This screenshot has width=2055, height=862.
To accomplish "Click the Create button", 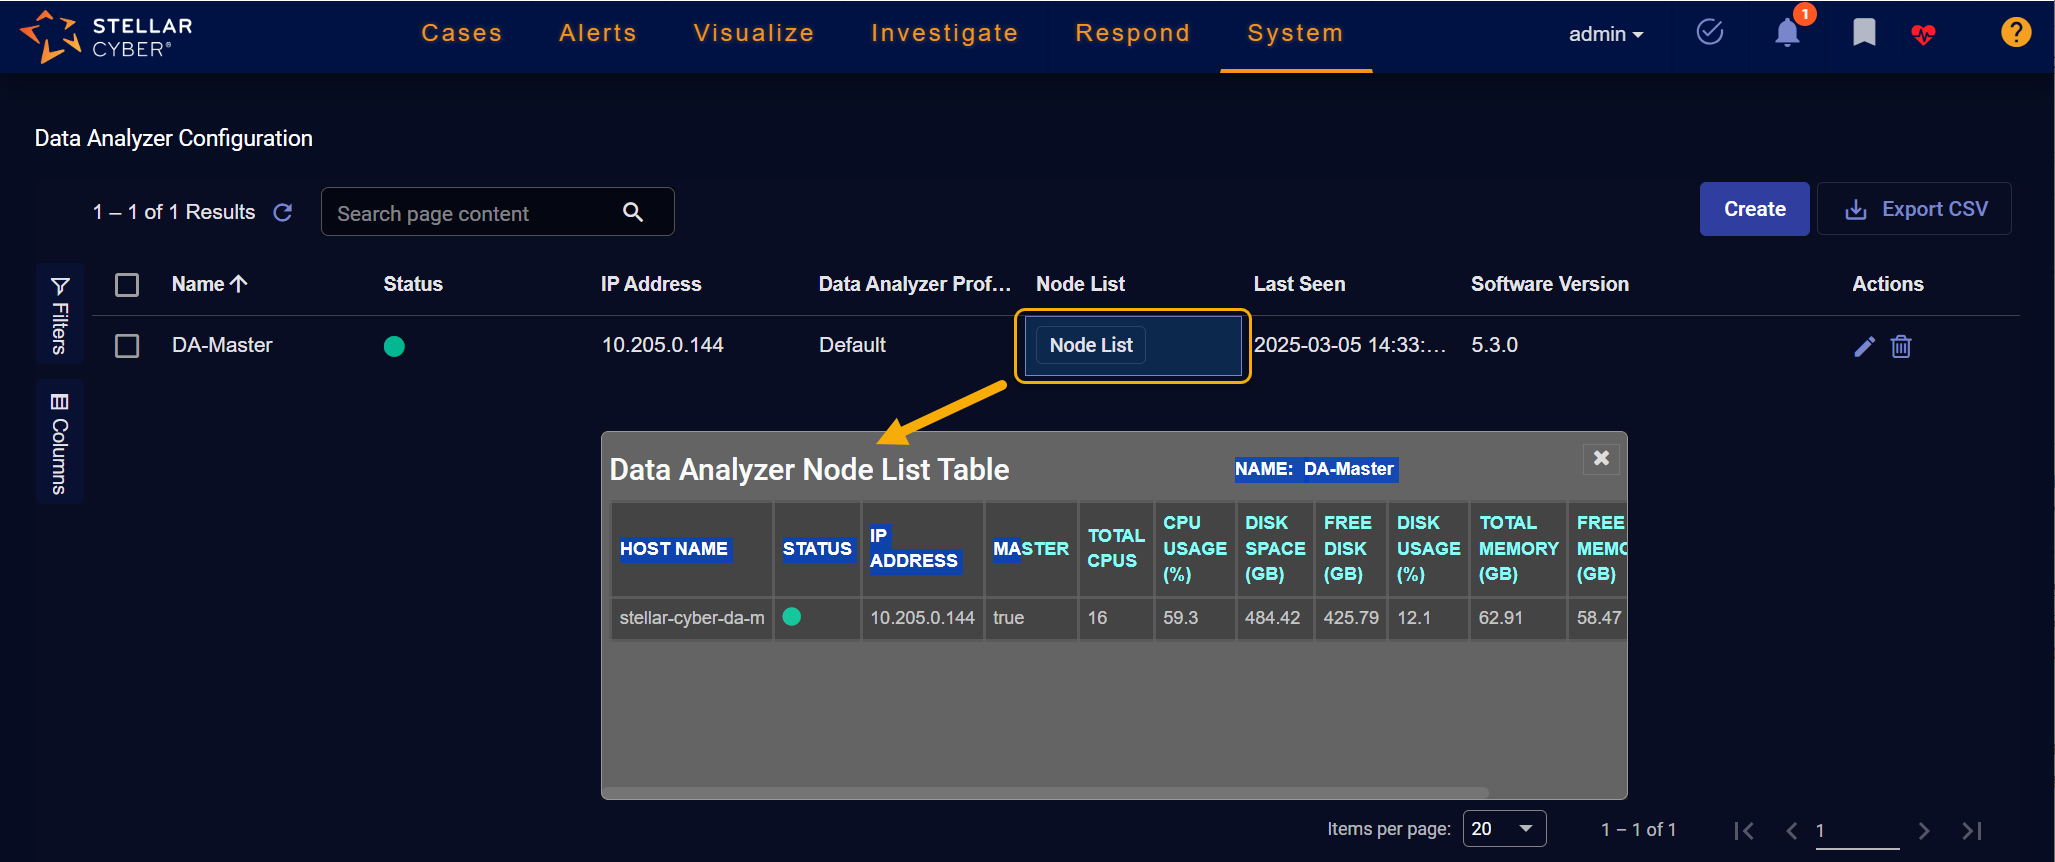I will click(1754, 209).
